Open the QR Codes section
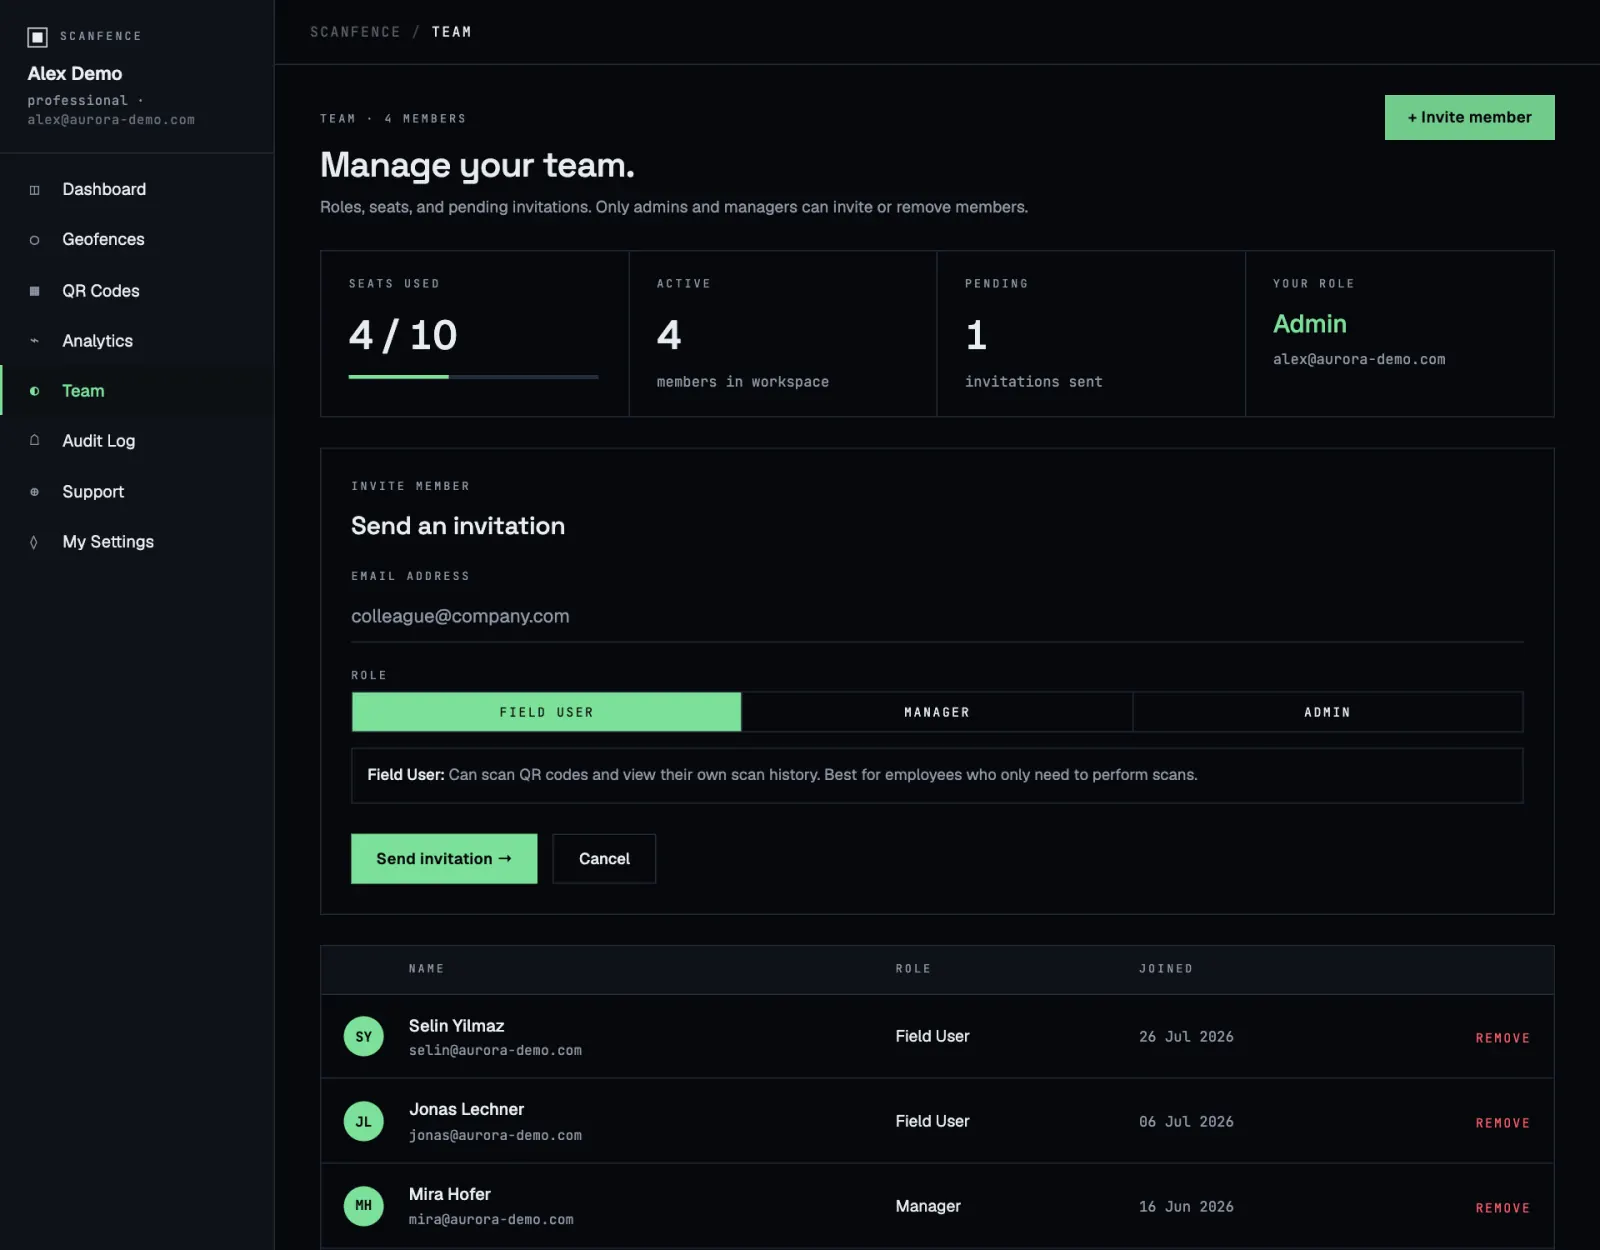This screenshot has height=1250, width=1600. [x=137, y=291]
